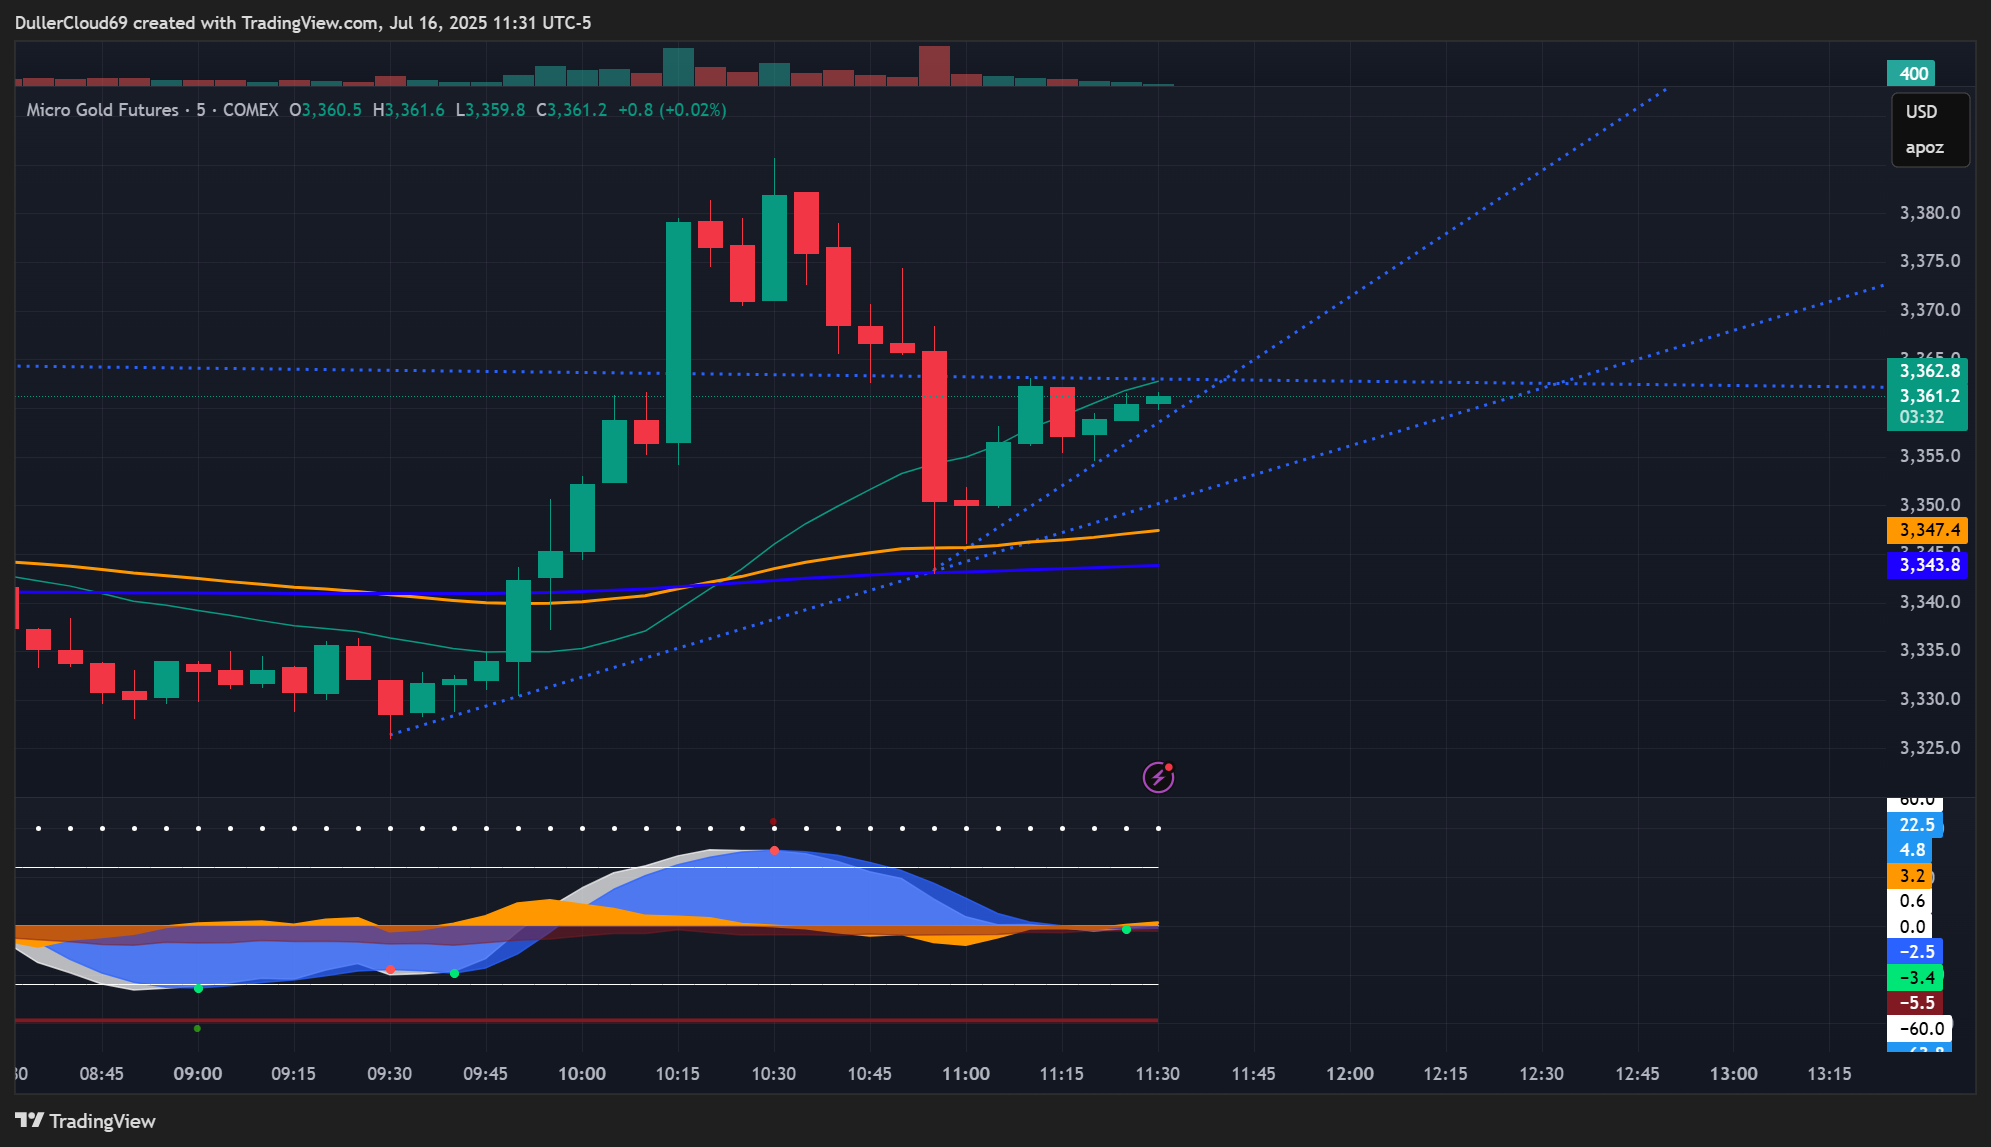Click the green -3.4 indicator value label
1991x1147 pixels.
tap(1915, 978)
